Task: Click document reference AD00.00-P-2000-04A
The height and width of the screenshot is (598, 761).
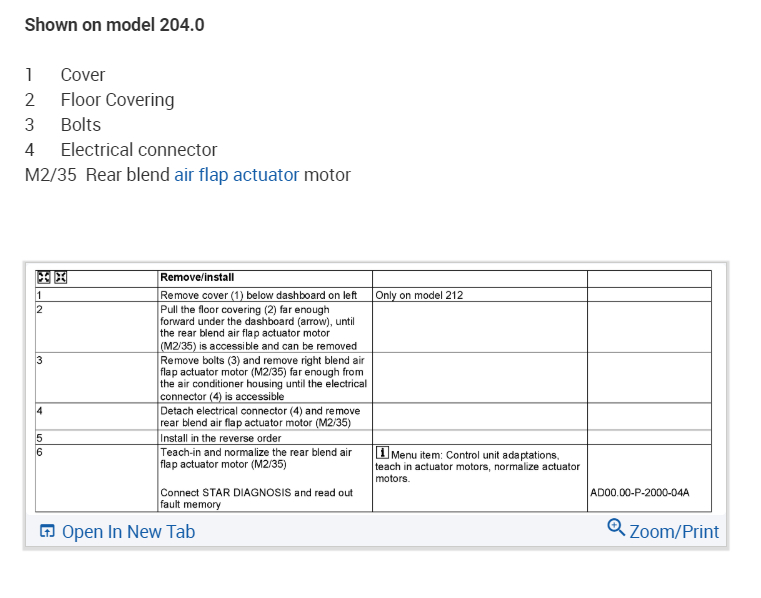Action: coord(640,493)
